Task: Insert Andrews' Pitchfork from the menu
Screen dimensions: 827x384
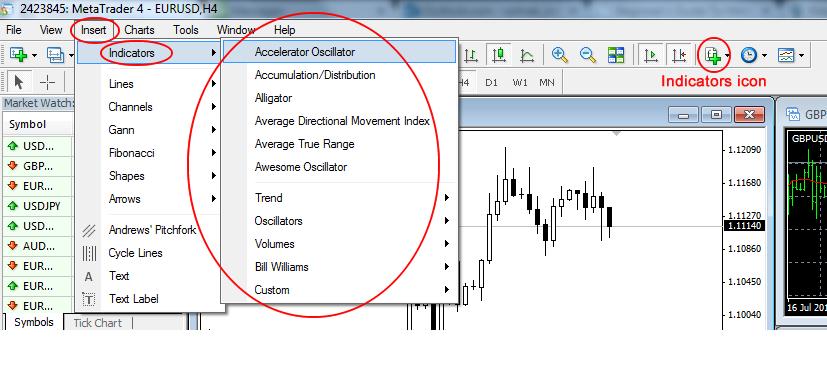Action: point(149,230)
